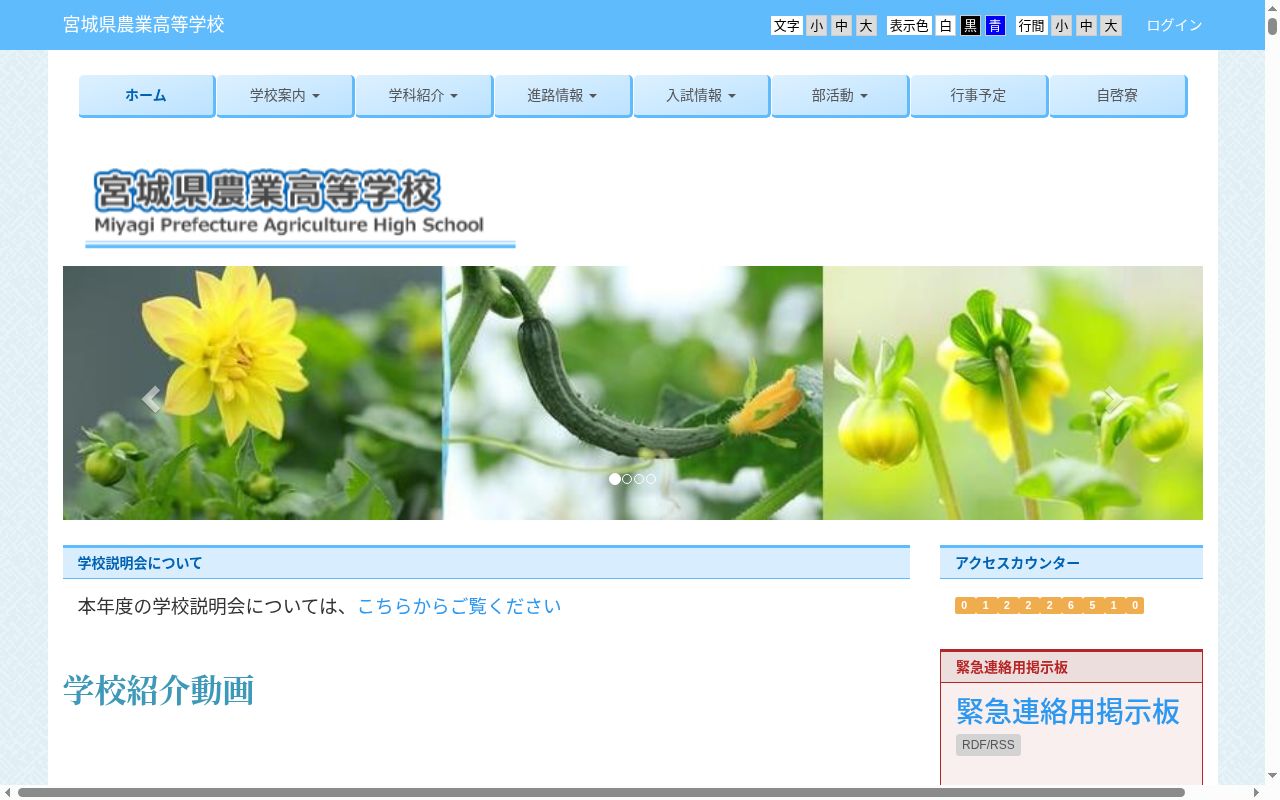Image resolution: width=1280 pixels, height=800 pixels.
Task: Expand the 学科紹介 dropdown menu
Action: [x=424, y=96]
